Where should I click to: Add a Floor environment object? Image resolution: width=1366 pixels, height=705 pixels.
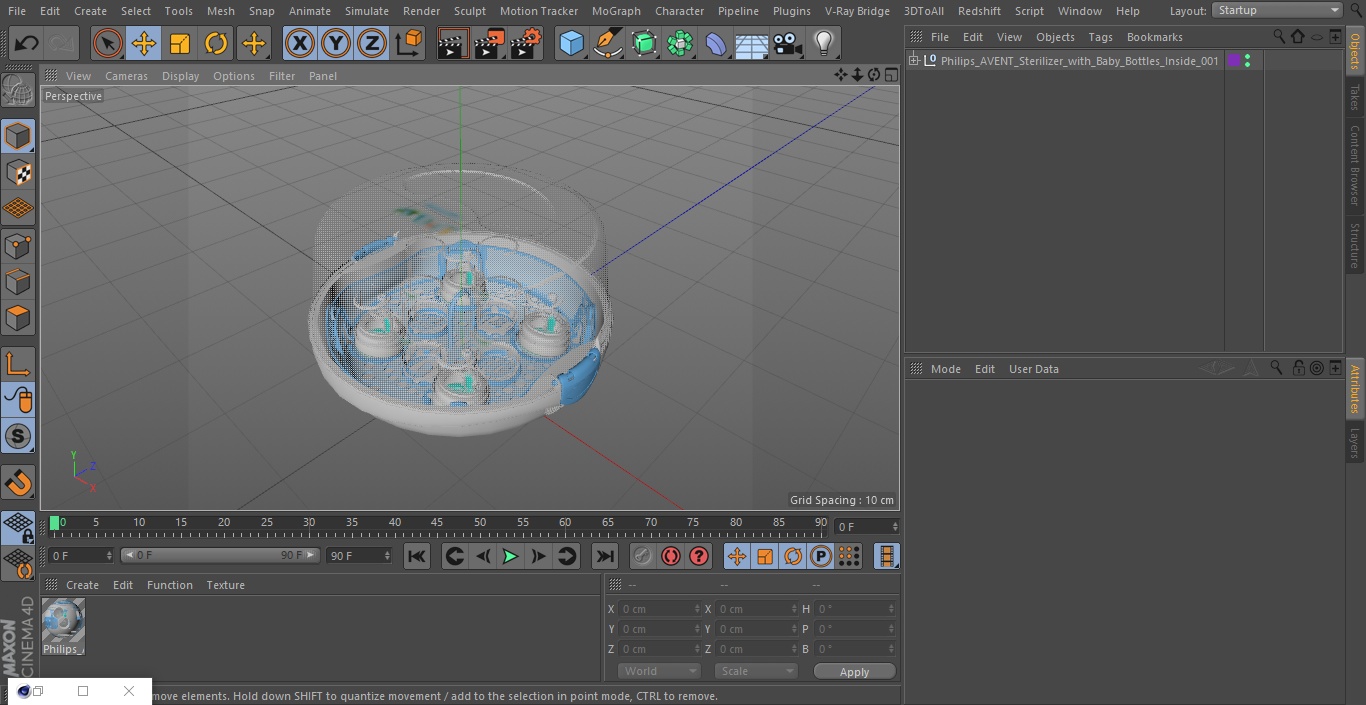click(752, 43)
